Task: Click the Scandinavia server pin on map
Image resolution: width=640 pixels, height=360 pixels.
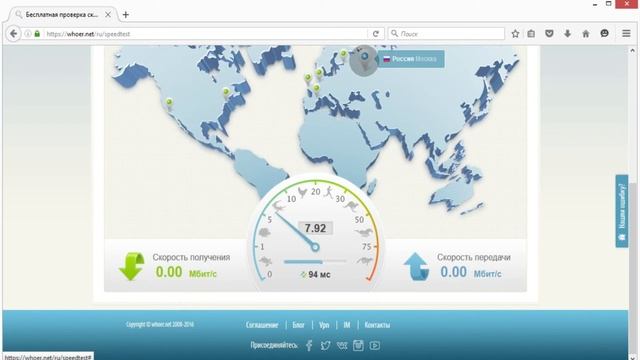Action: [x=344, y=55]
